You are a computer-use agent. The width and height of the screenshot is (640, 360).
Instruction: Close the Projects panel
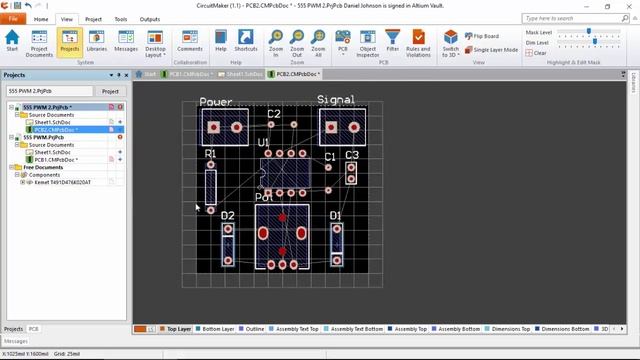pos(127,75)
